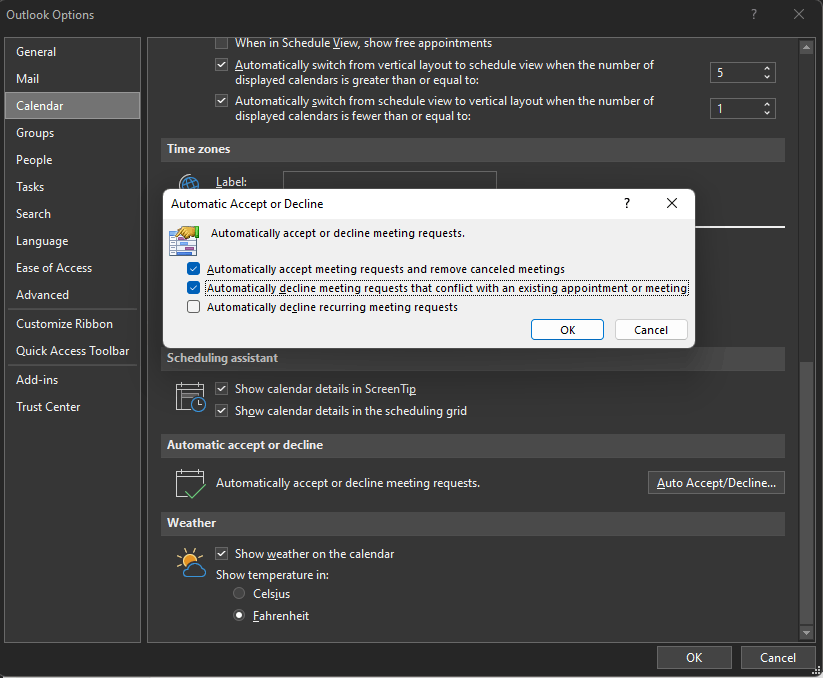Click OK in Outlook Options window

[694, 658]
